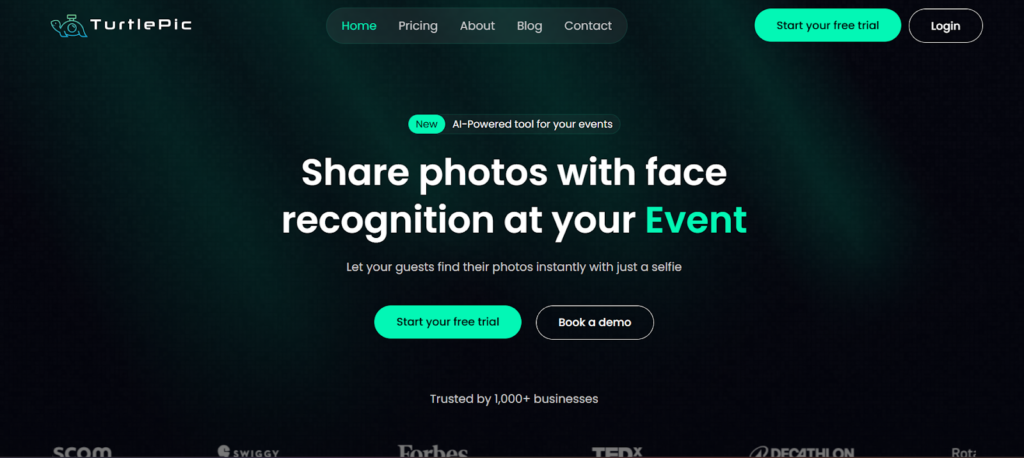This screenshot has height=458, width=1024.
Task: Visit the Blog section
Action: [530, 26]
